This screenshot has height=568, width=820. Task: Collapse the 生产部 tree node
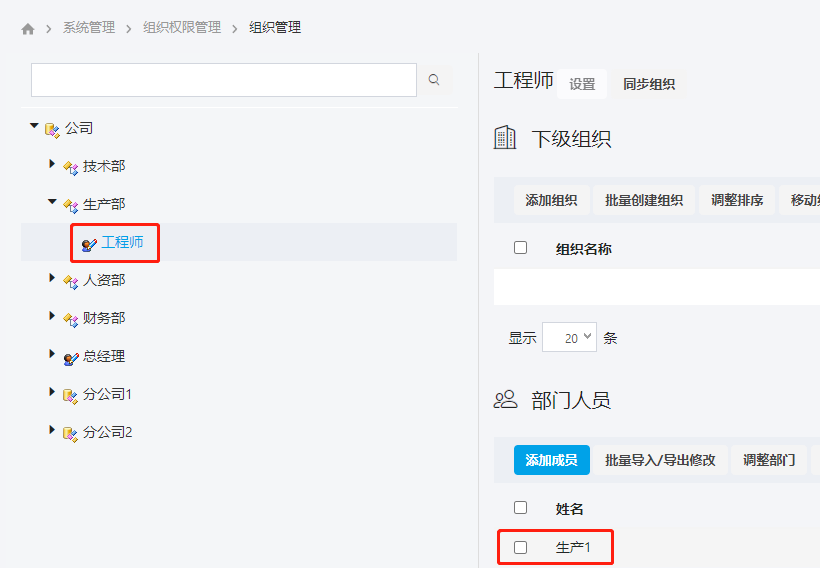52,203
